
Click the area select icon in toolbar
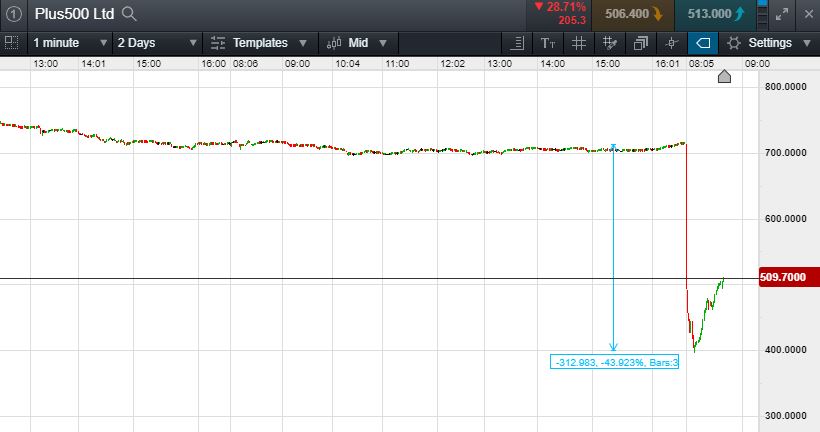point(11,43)
